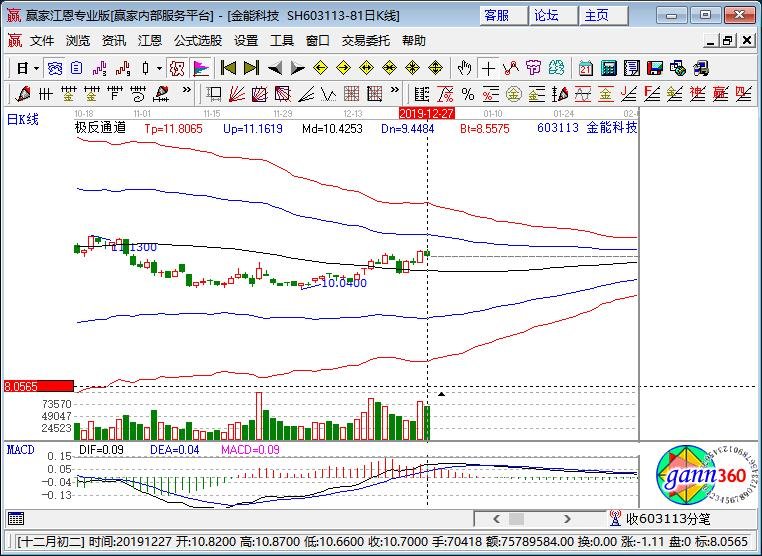Open the calendar icon showing 21

[x=586, y=68]
